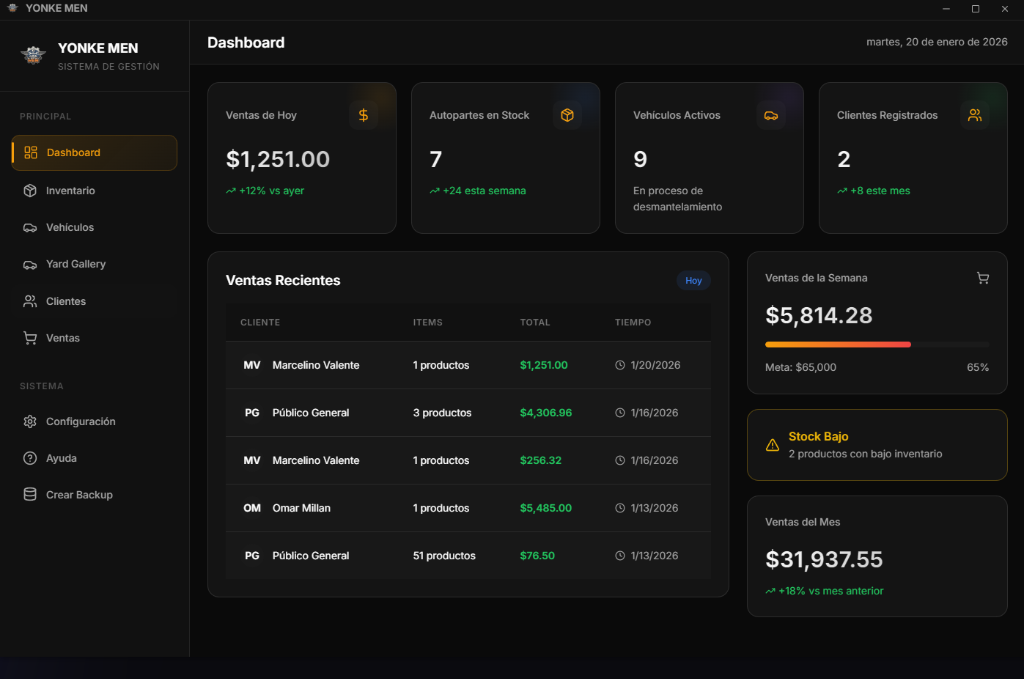Screen dimensions: 1024x679
Task: Click the cart icon on Ventas de la Semana
Action: point(983,278)
